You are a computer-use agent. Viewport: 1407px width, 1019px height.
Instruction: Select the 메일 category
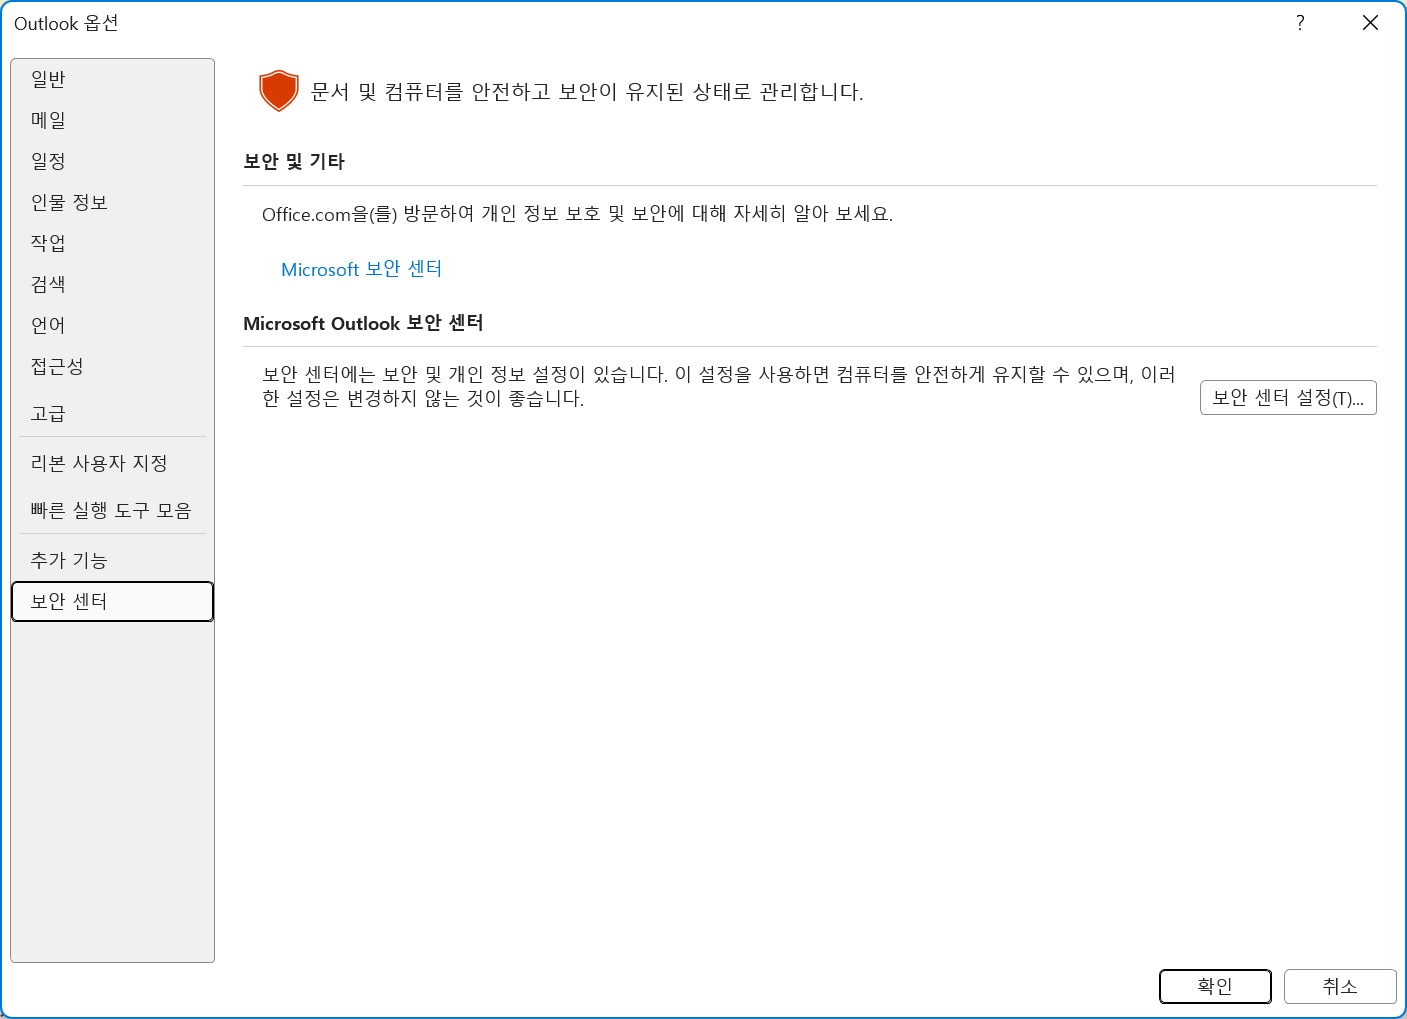(x=112, y=120)
